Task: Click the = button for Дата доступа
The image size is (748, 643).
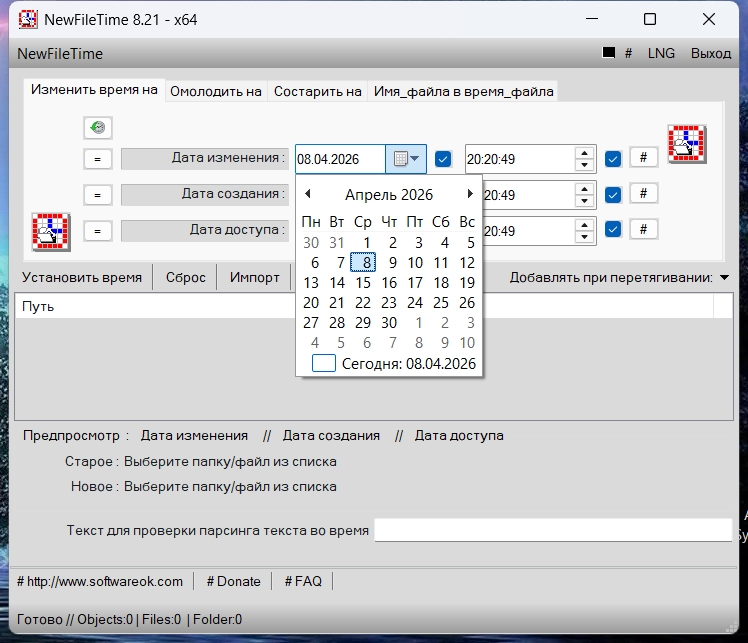Action: click(x=98, y=231)
